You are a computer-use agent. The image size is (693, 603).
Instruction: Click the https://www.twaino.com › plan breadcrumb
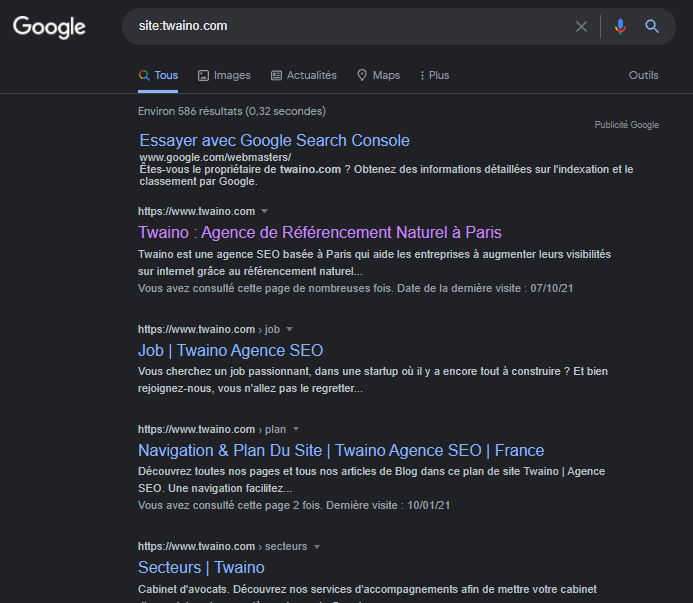coord(212,429)
